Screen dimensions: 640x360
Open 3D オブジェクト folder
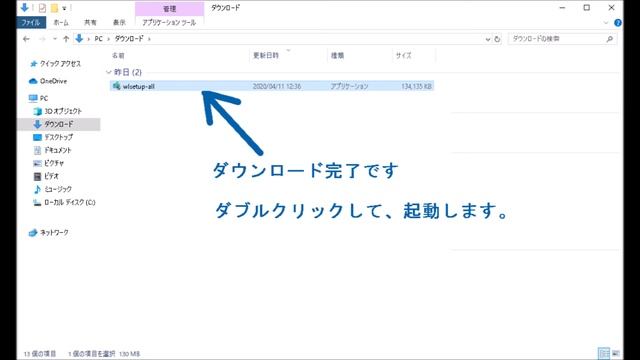[x=58, y=111]
